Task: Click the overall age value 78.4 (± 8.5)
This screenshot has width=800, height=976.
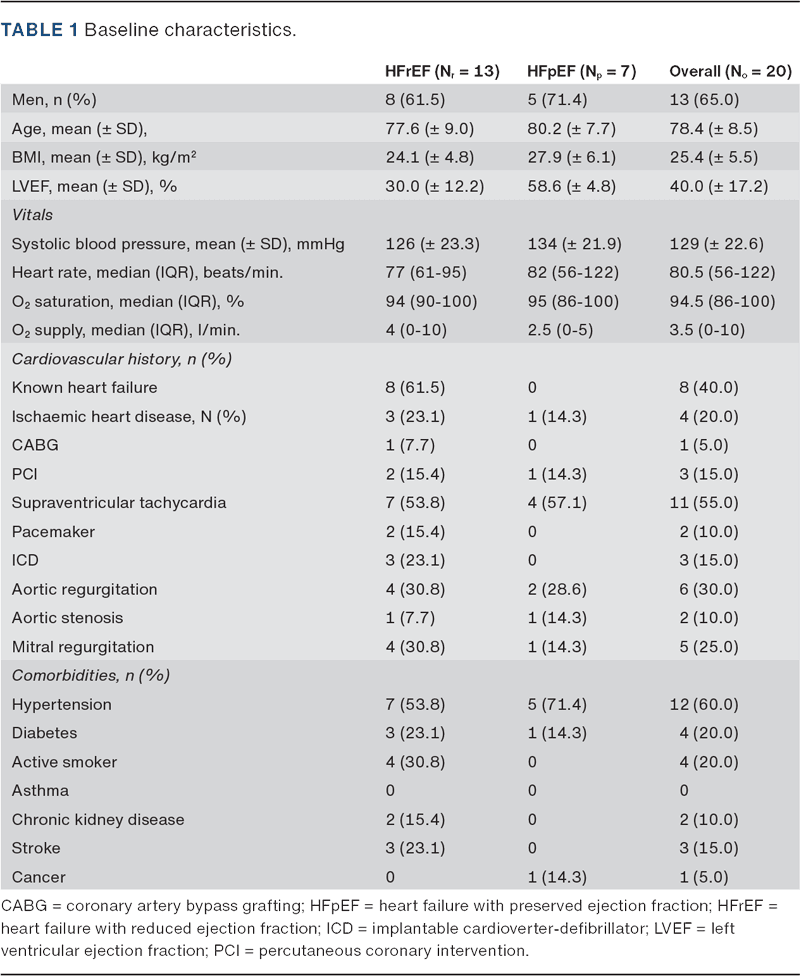Action: (714, 128)
